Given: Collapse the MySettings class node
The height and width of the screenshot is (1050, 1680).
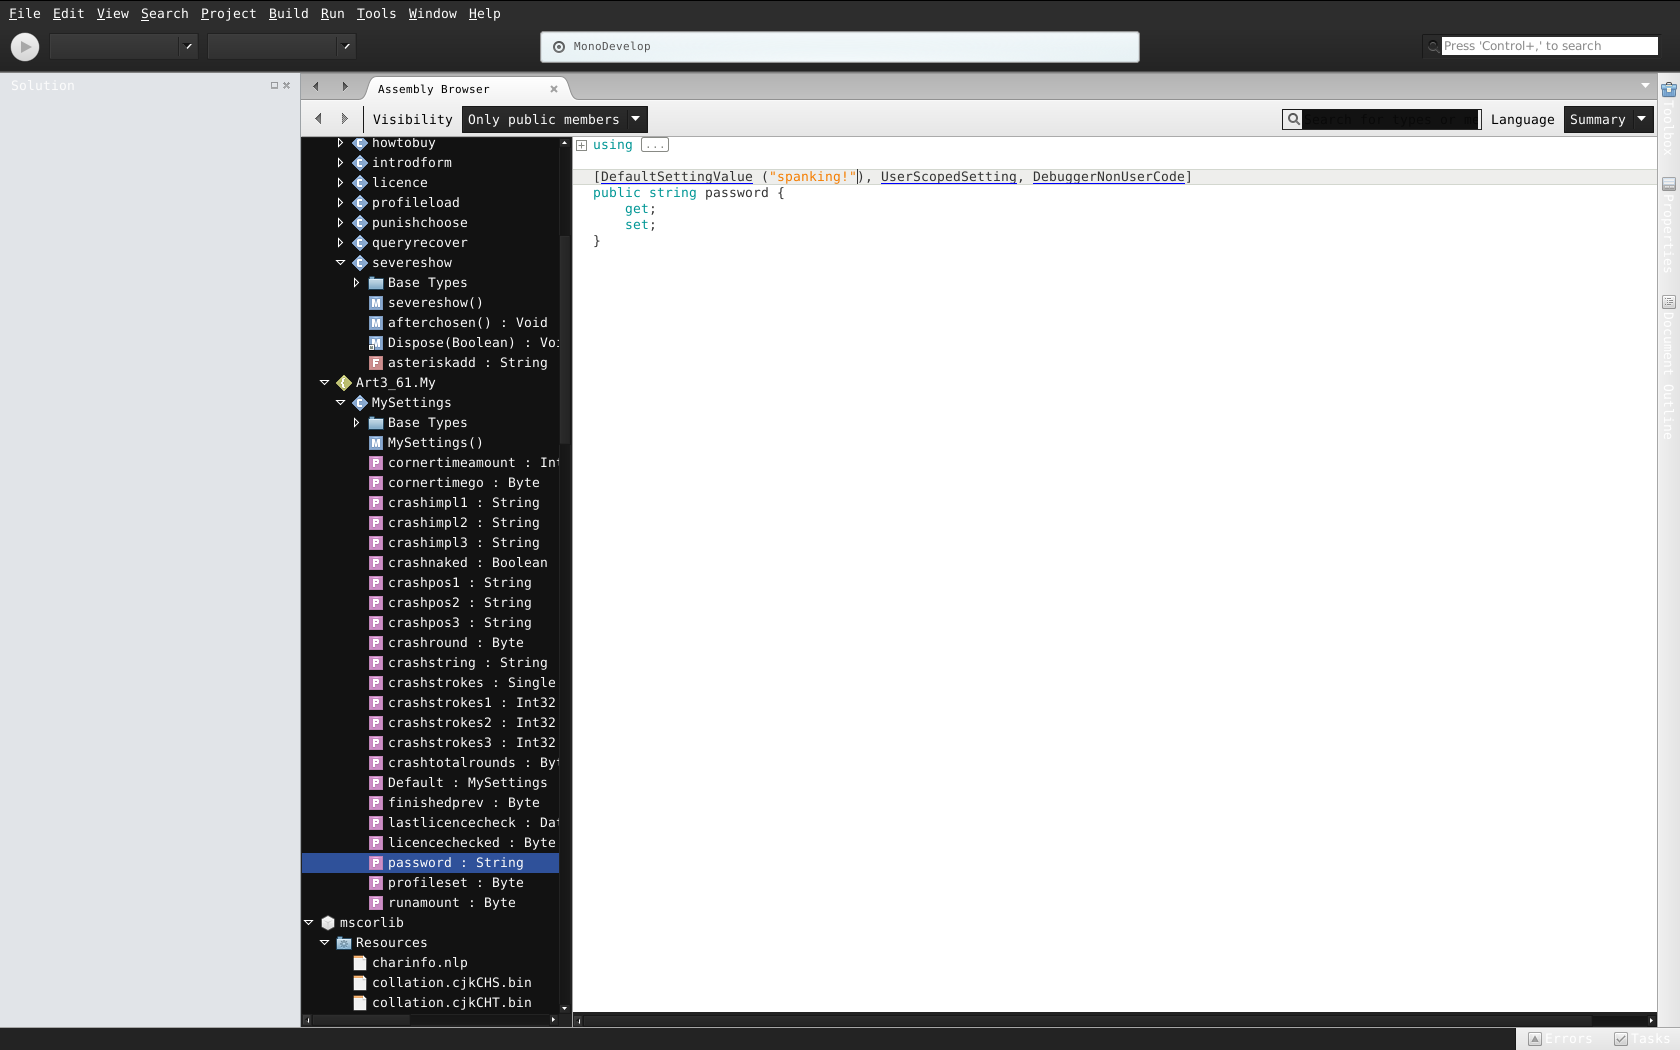Looking at the screenshot, I should click(x=340, y=403).
